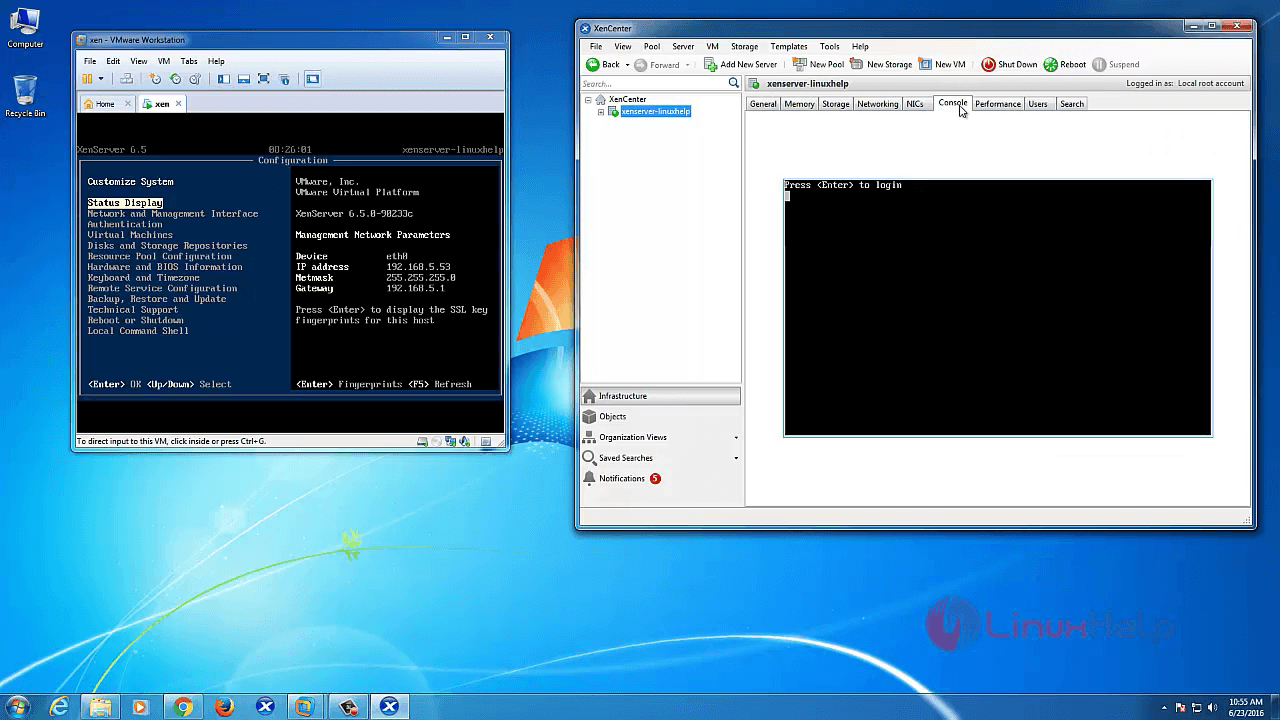Open XenCenter Storage menu

coord(744,46)
